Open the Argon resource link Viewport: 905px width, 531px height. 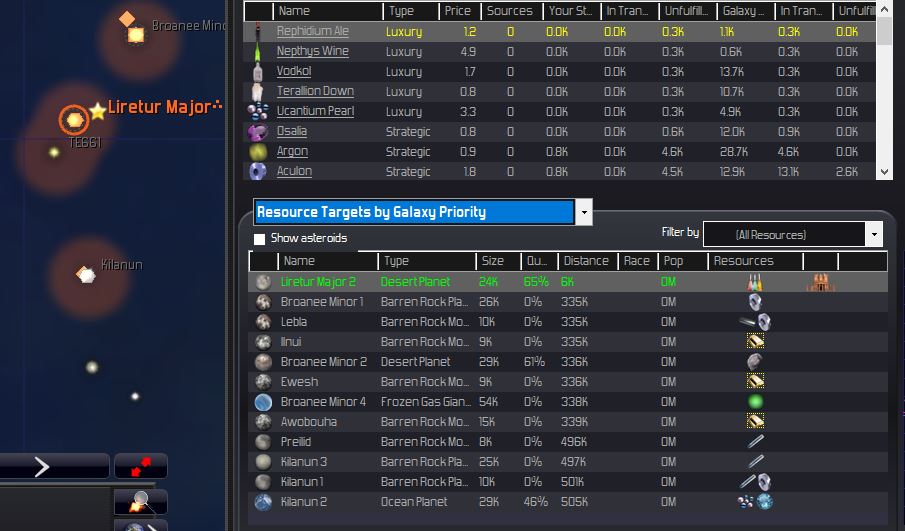tap(292, 152)
